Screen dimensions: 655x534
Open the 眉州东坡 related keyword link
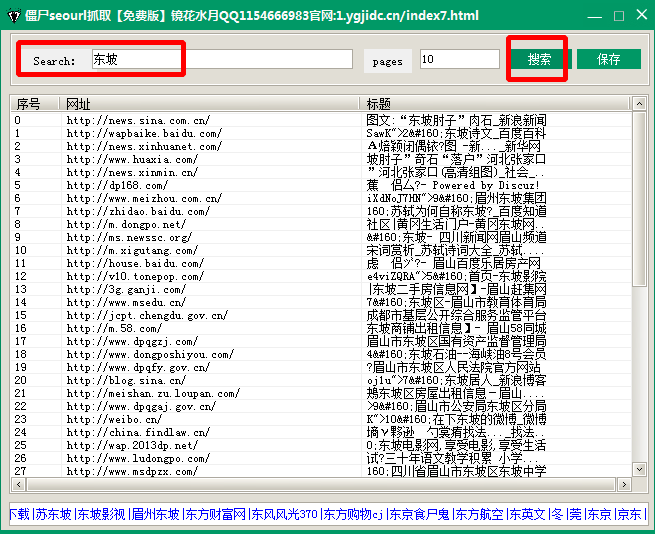[x=156, y=514]
